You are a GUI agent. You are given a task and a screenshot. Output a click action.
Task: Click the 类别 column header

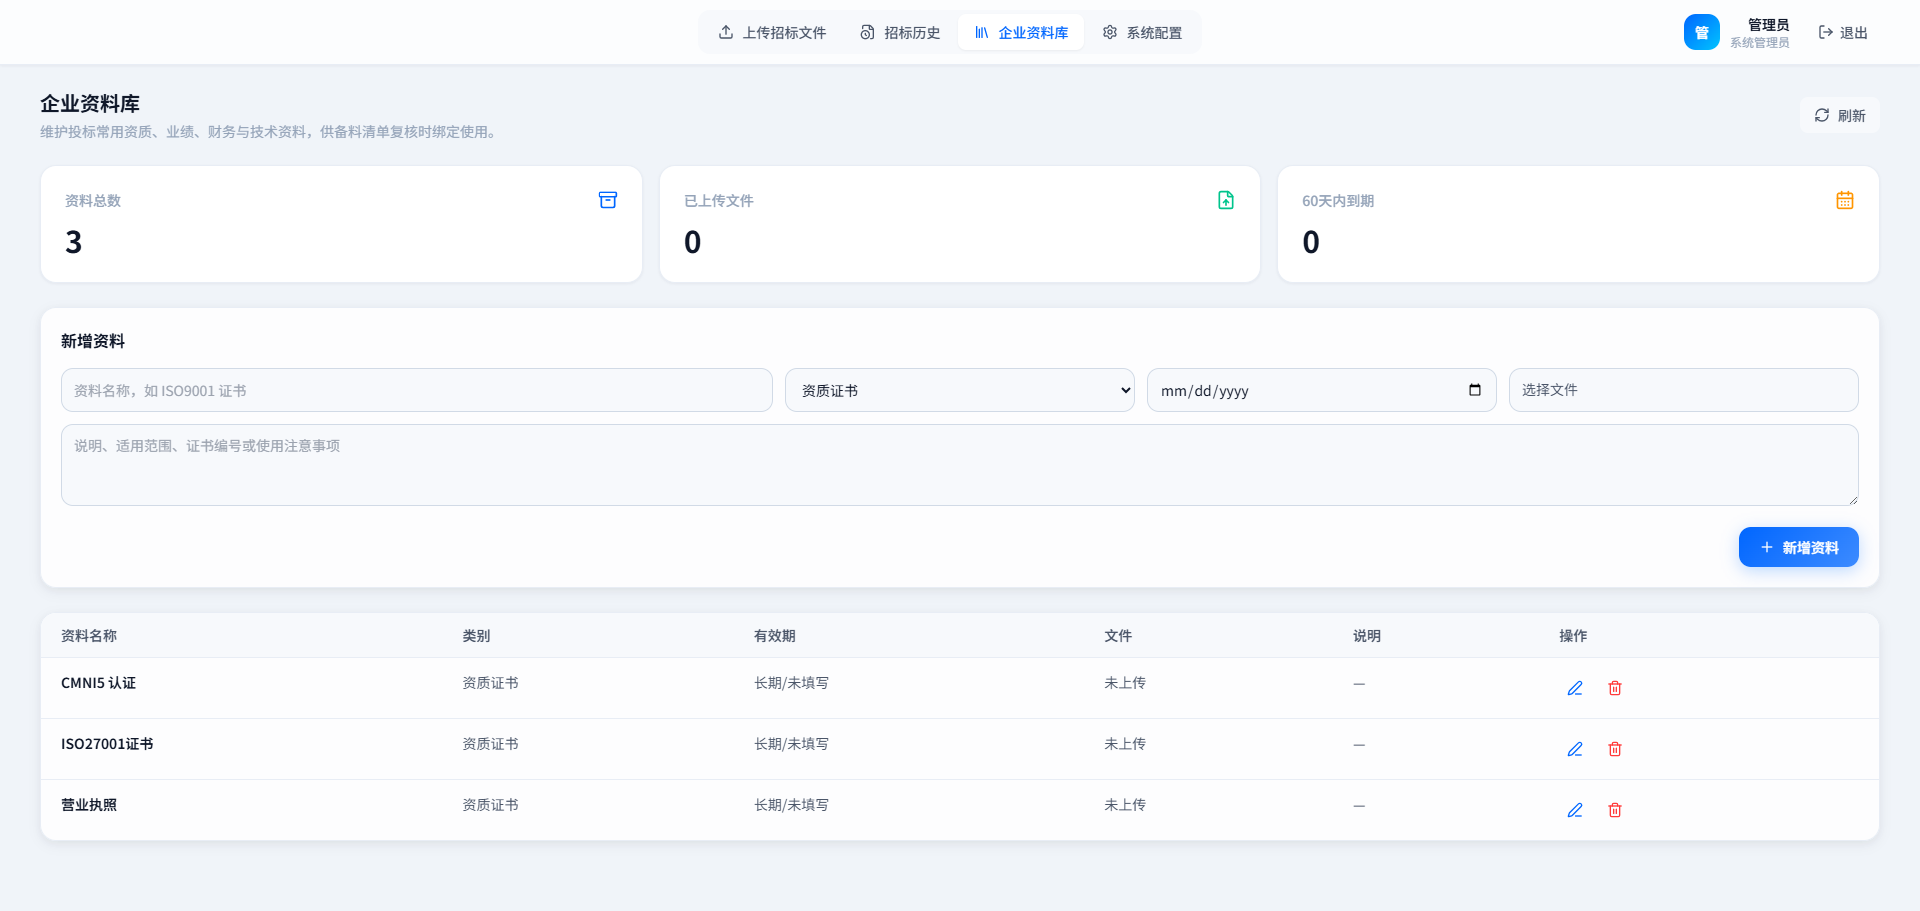pos(476,636)
